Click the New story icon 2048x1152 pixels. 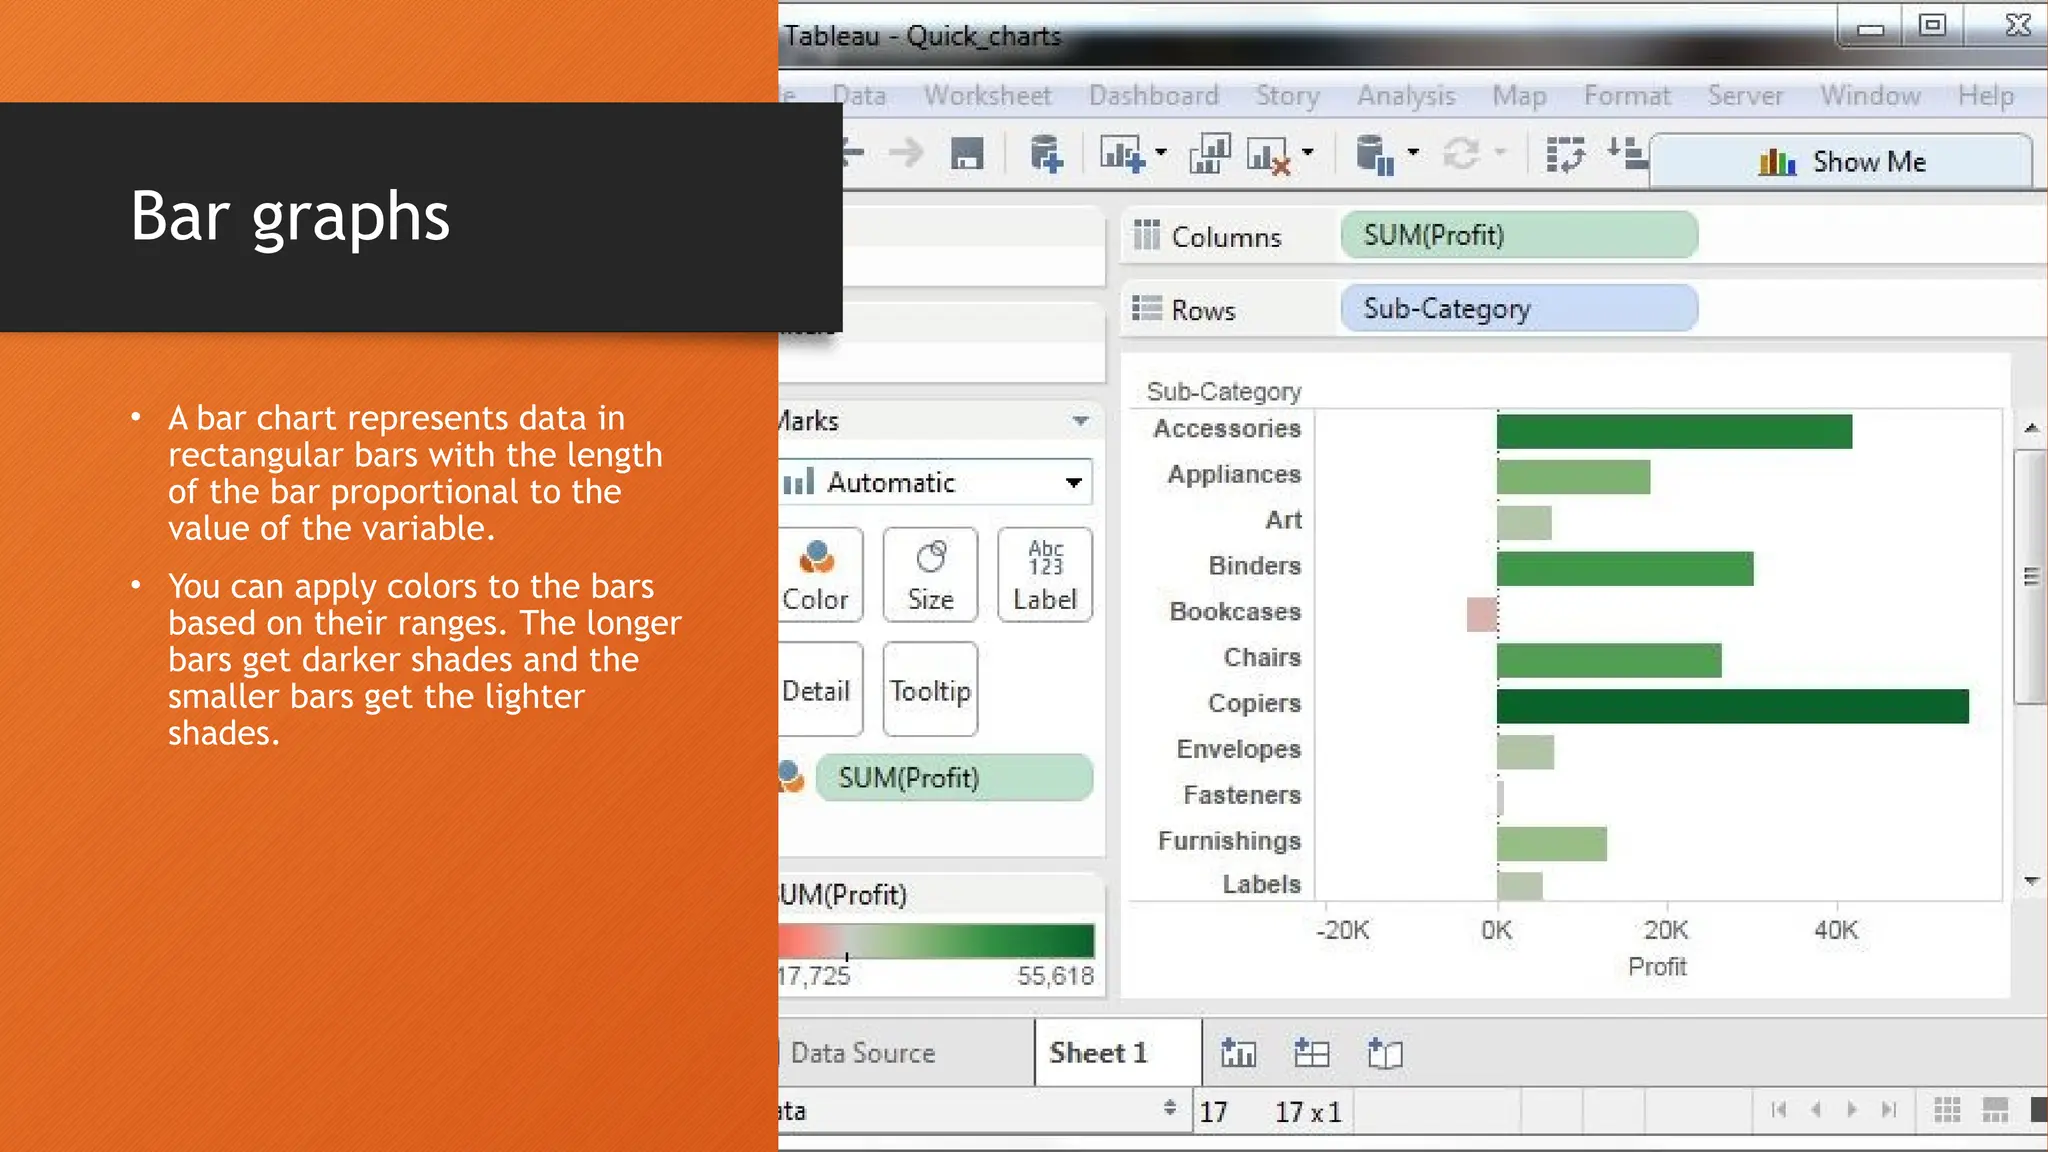pyautogui.click(x=1385, y=1053)
